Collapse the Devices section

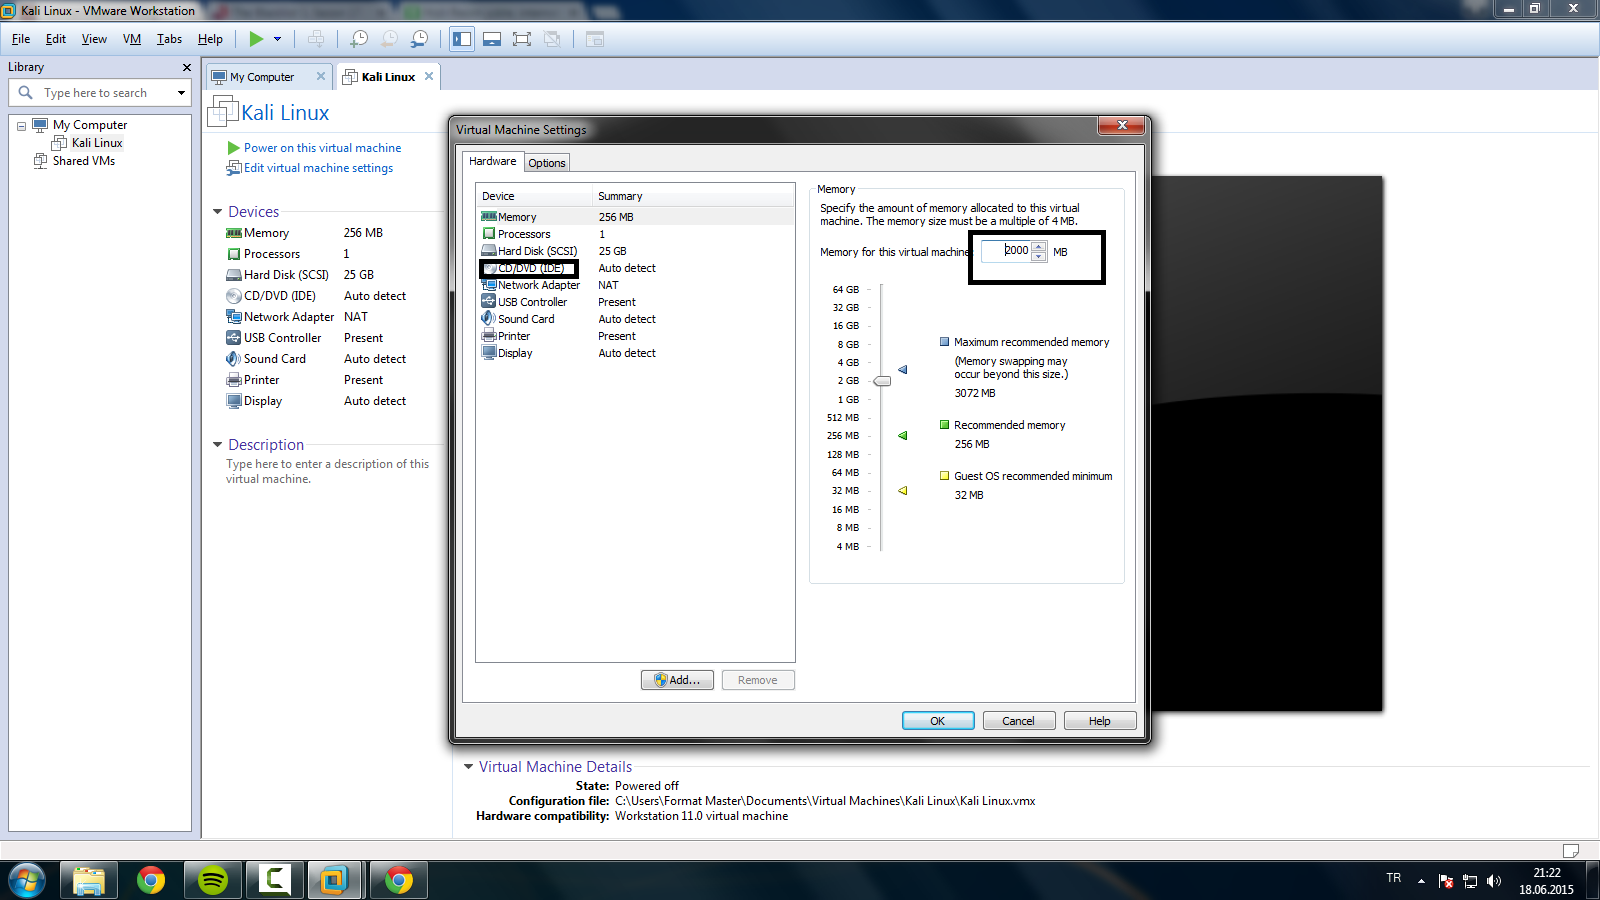click(x=218, y=212)
